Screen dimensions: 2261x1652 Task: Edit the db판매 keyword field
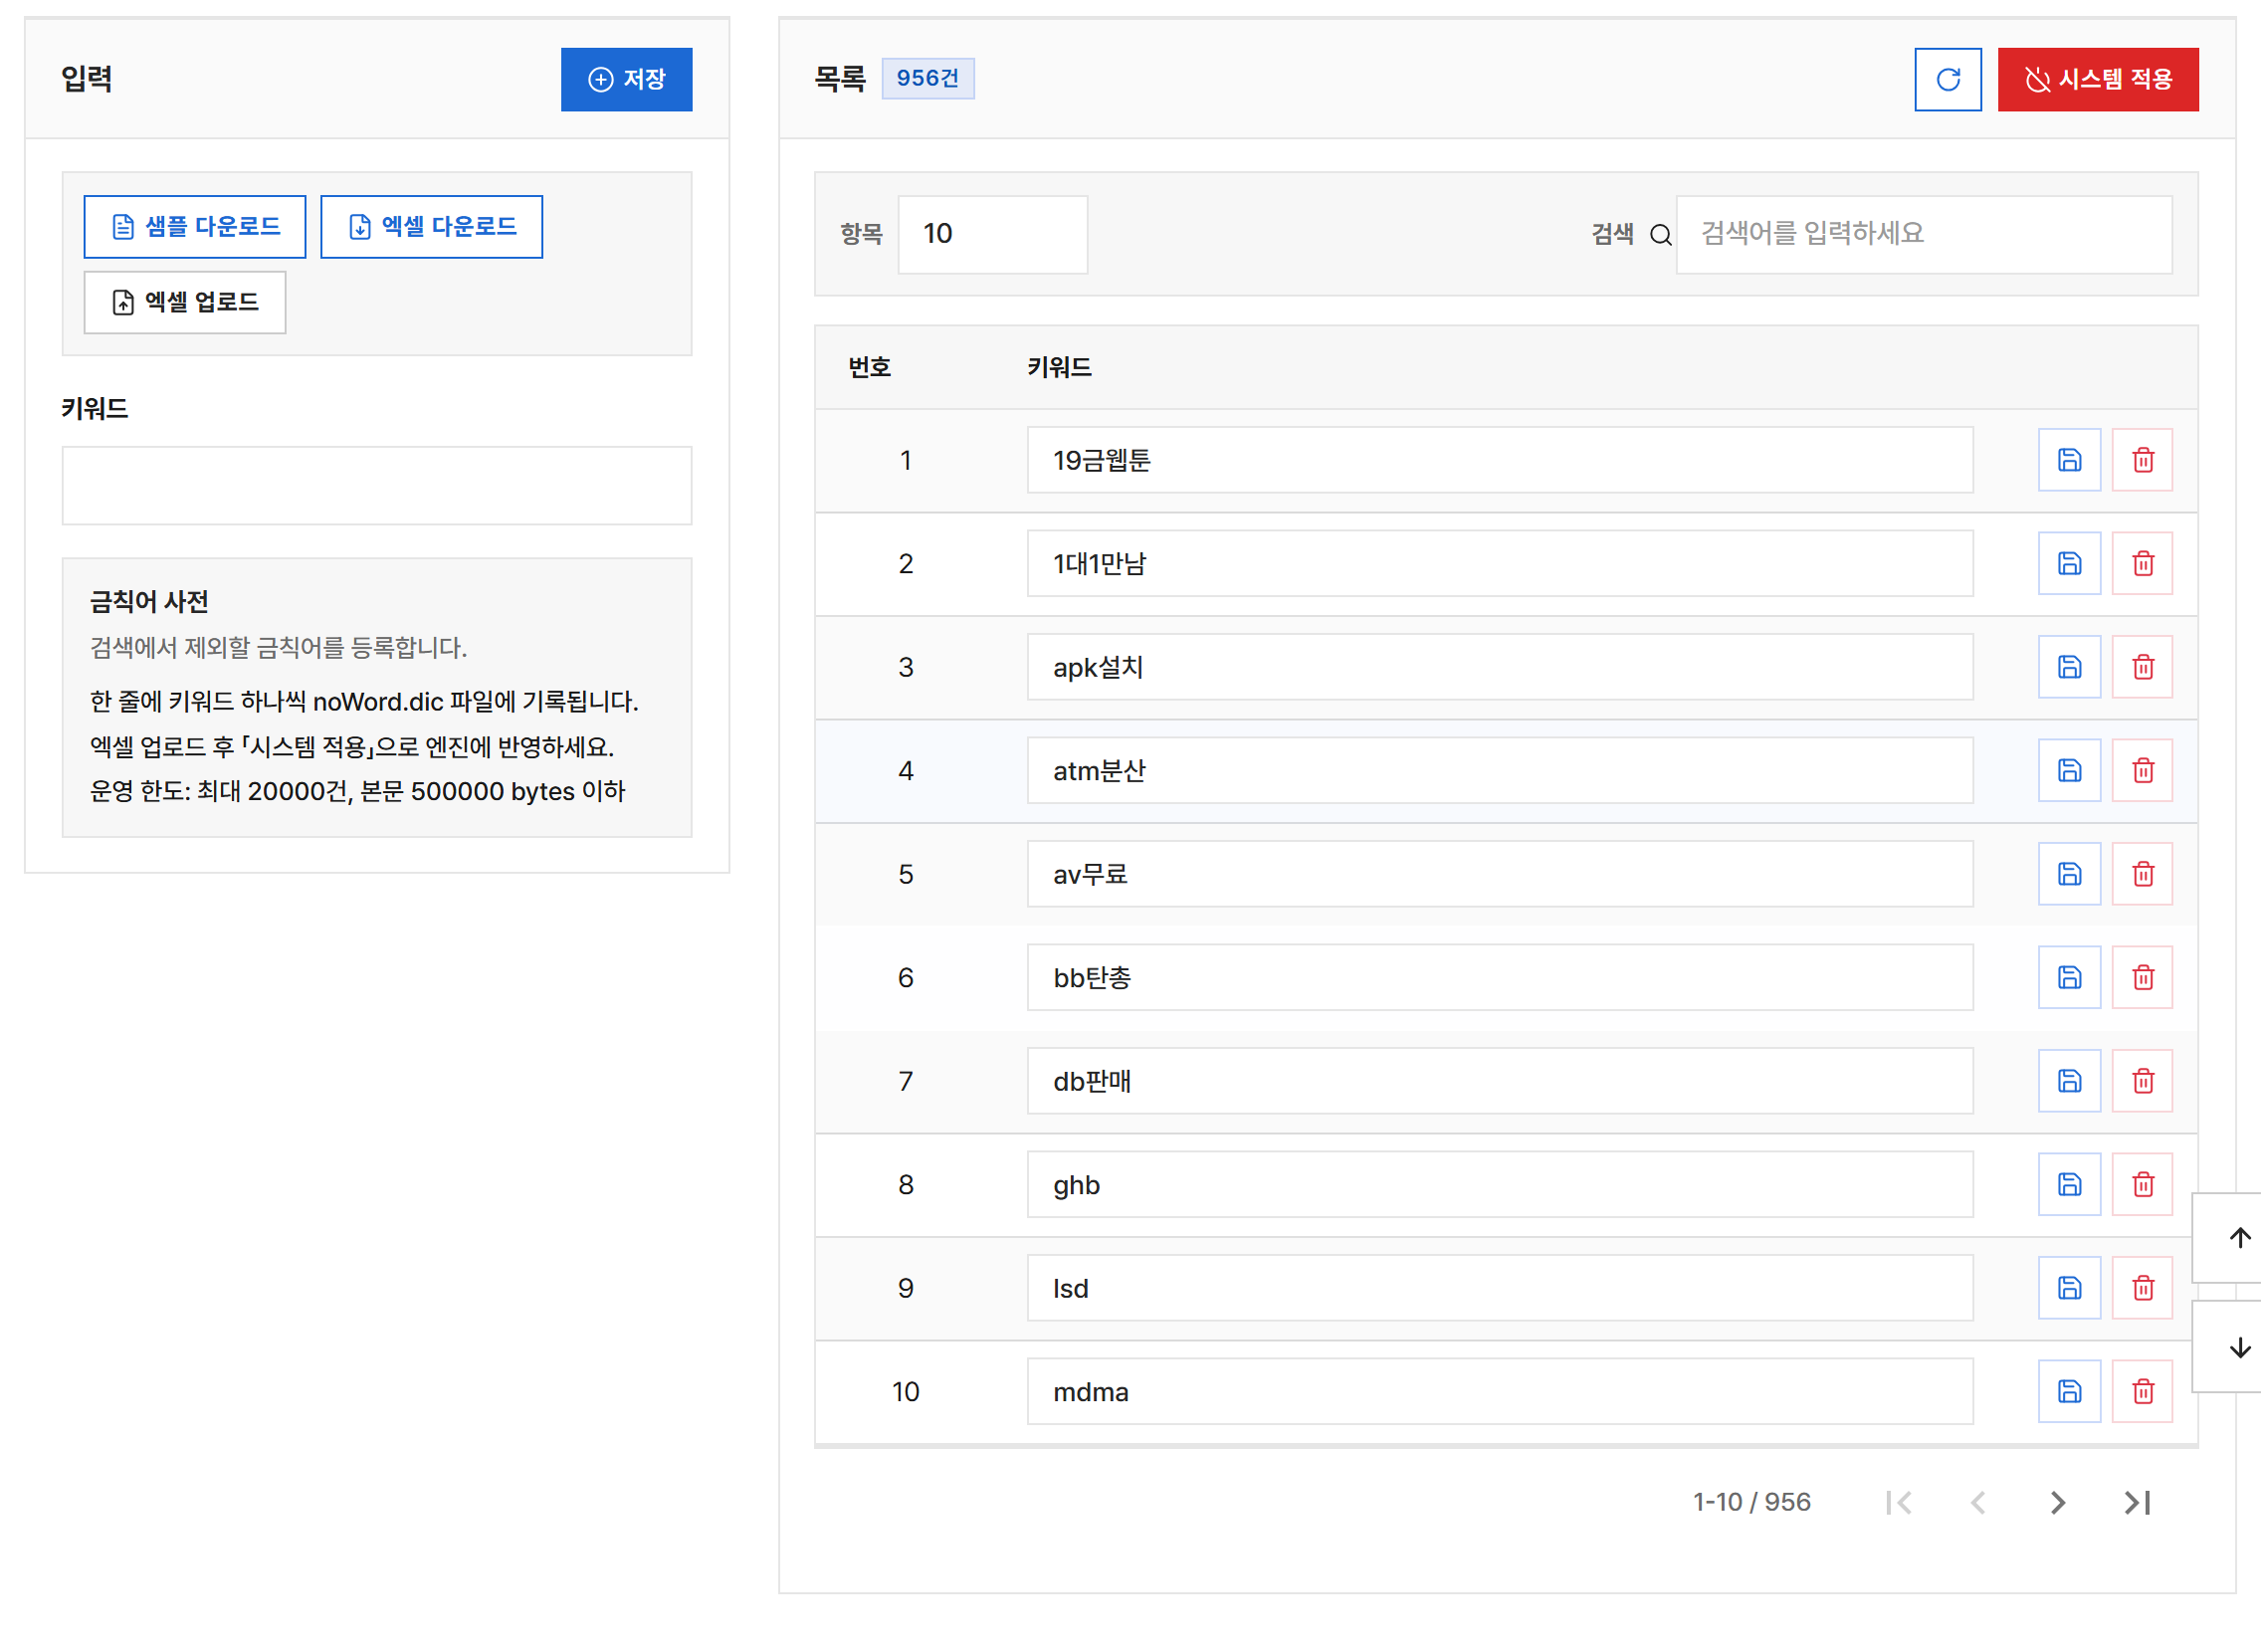point(1499,1081)
